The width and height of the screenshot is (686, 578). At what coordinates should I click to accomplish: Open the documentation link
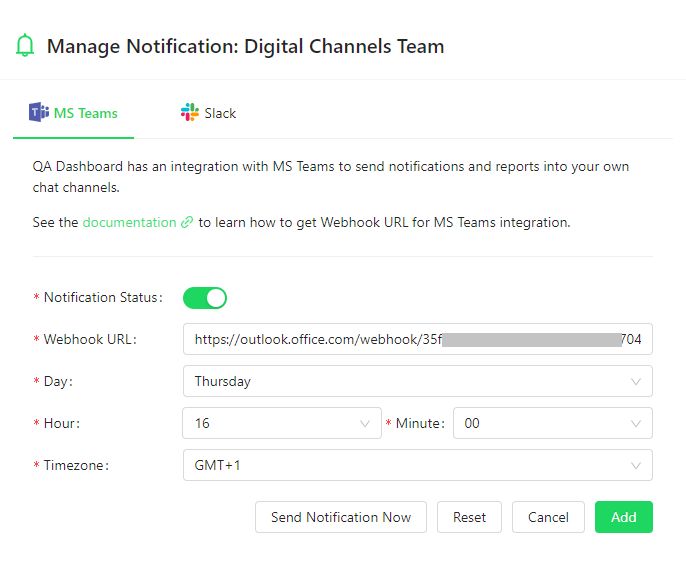pyautogui.click(x=130, y=222)
